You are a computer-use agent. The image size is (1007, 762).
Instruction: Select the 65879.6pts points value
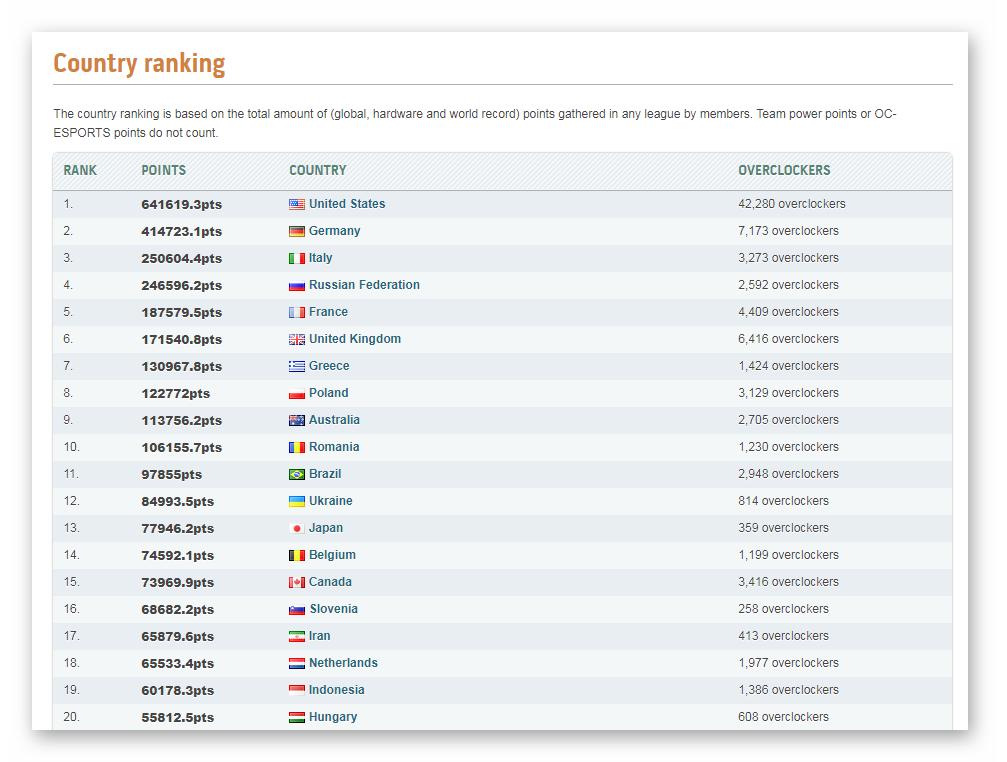point(178,636)
